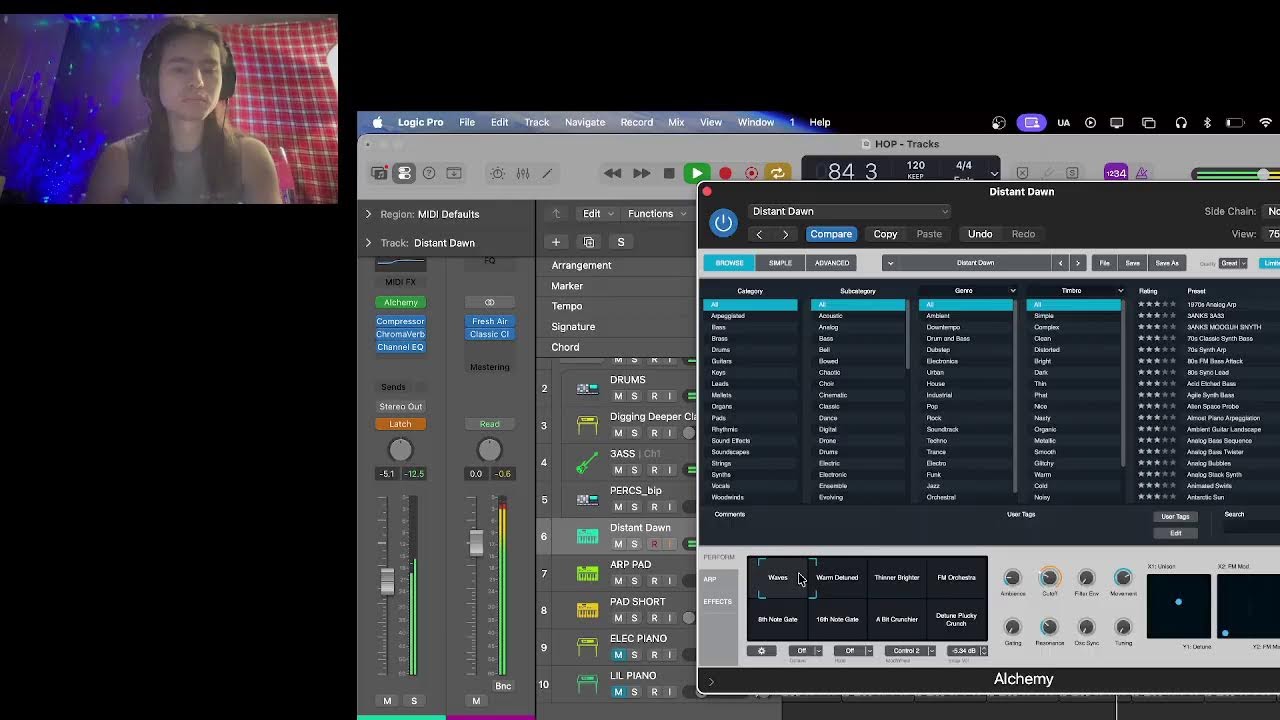Start recording with the red Record button
Image resolution: width=1280 pixels, height=720 pixels.
725,173
